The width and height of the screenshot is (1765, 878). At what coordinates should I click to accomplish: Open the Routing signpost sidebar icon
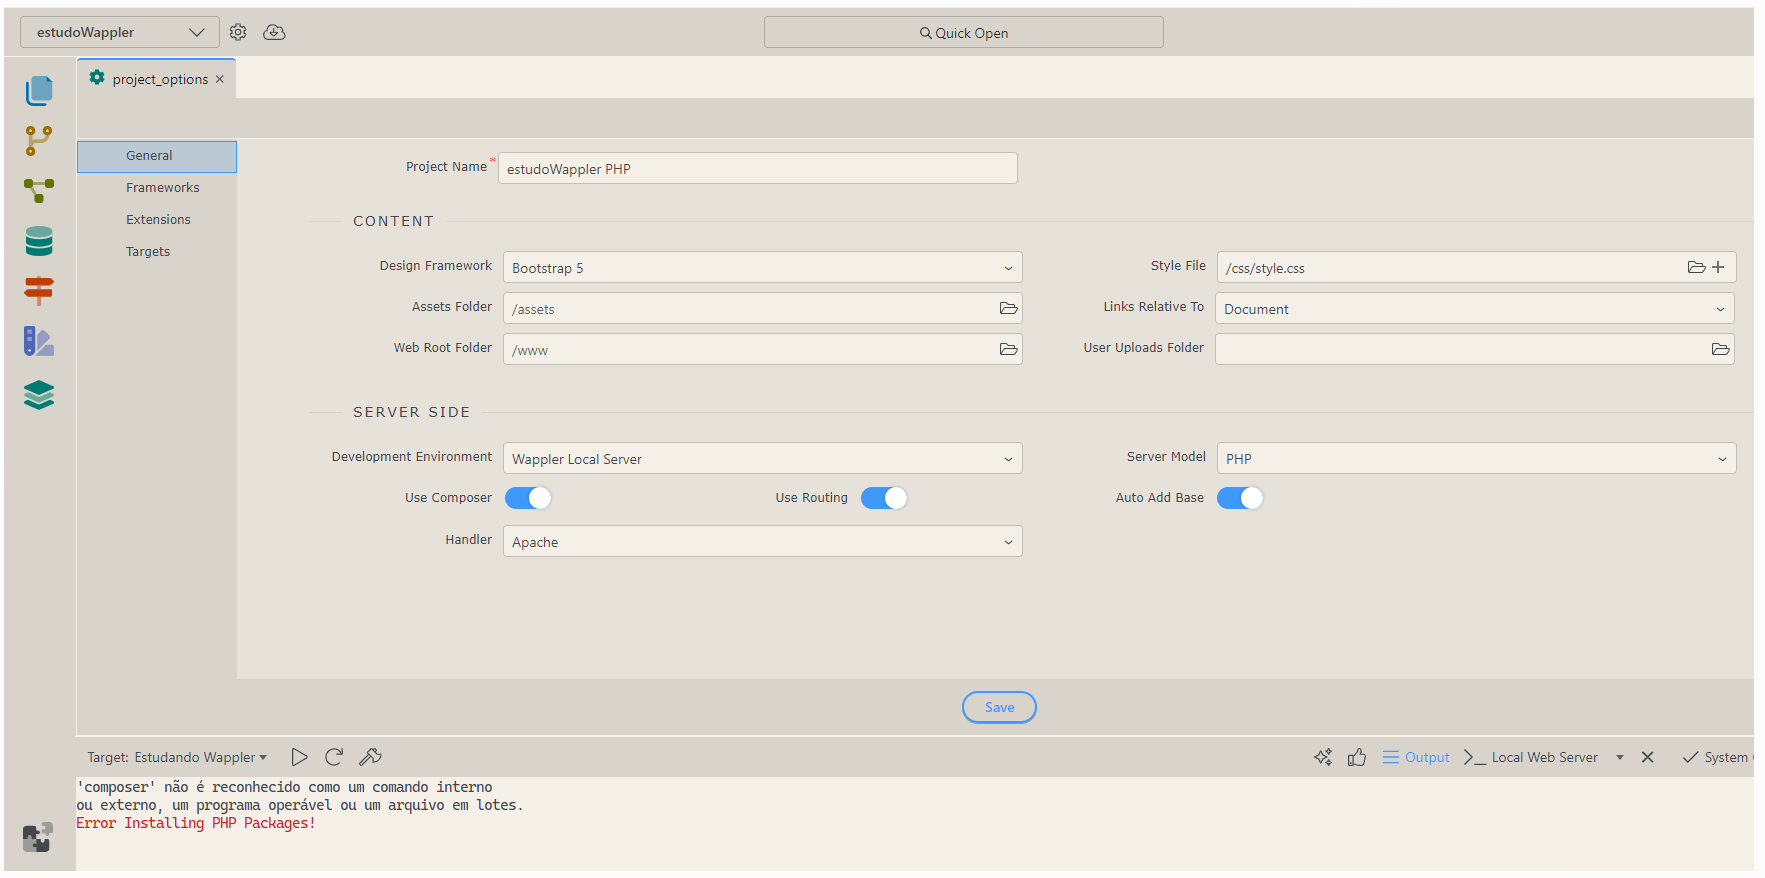click(x=39, y=290)
